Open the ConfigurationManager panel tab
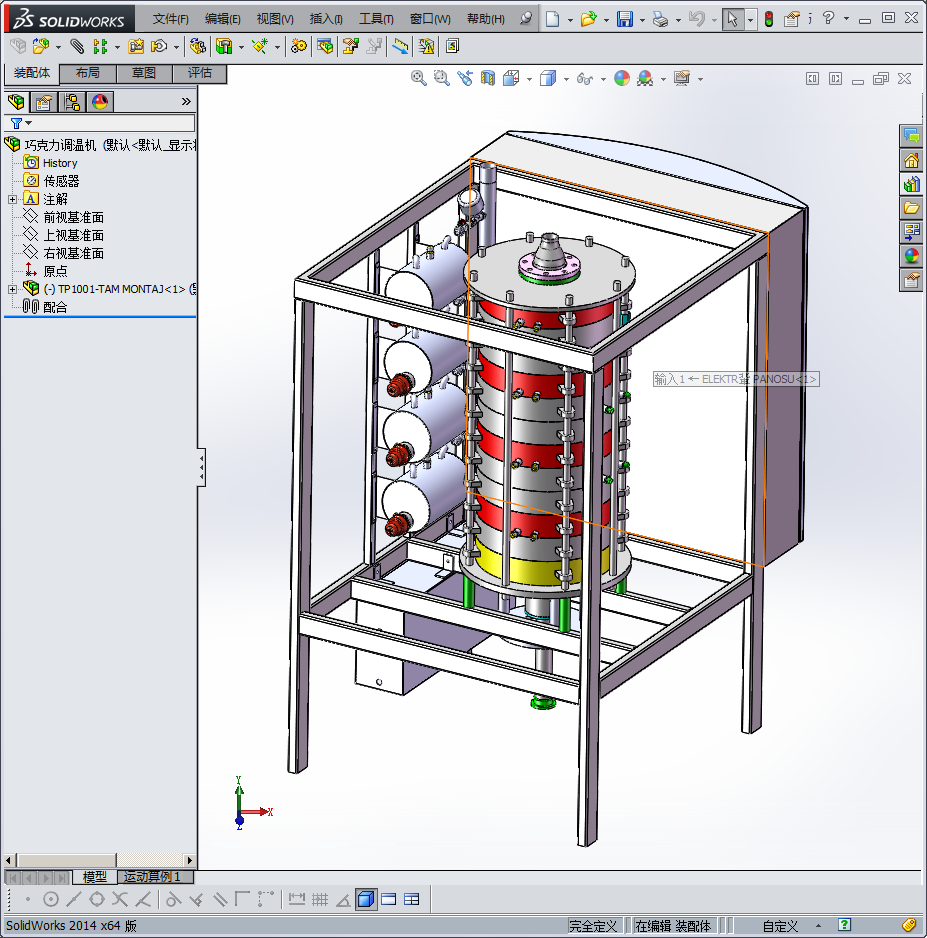Viewport: 927px width, 938px height. [72, 102]
